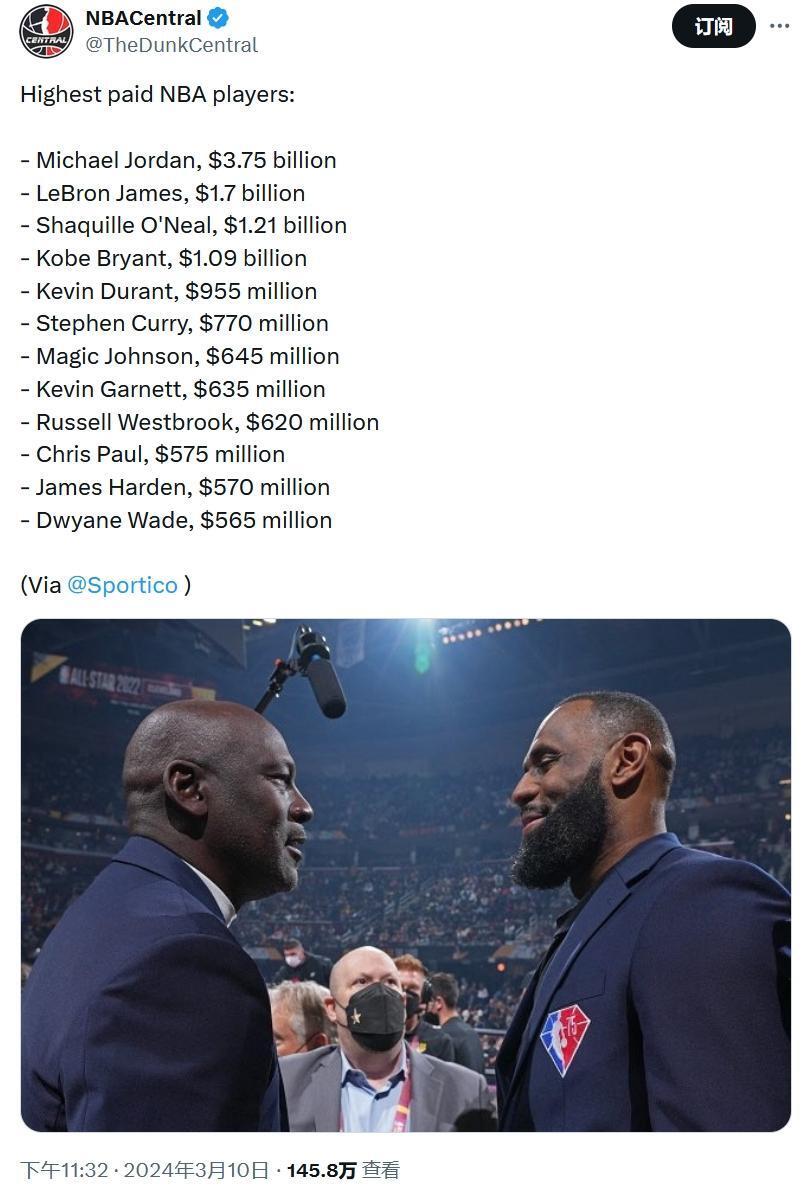Click the NBA 75 logo patch in photo

click(565, 1040)
